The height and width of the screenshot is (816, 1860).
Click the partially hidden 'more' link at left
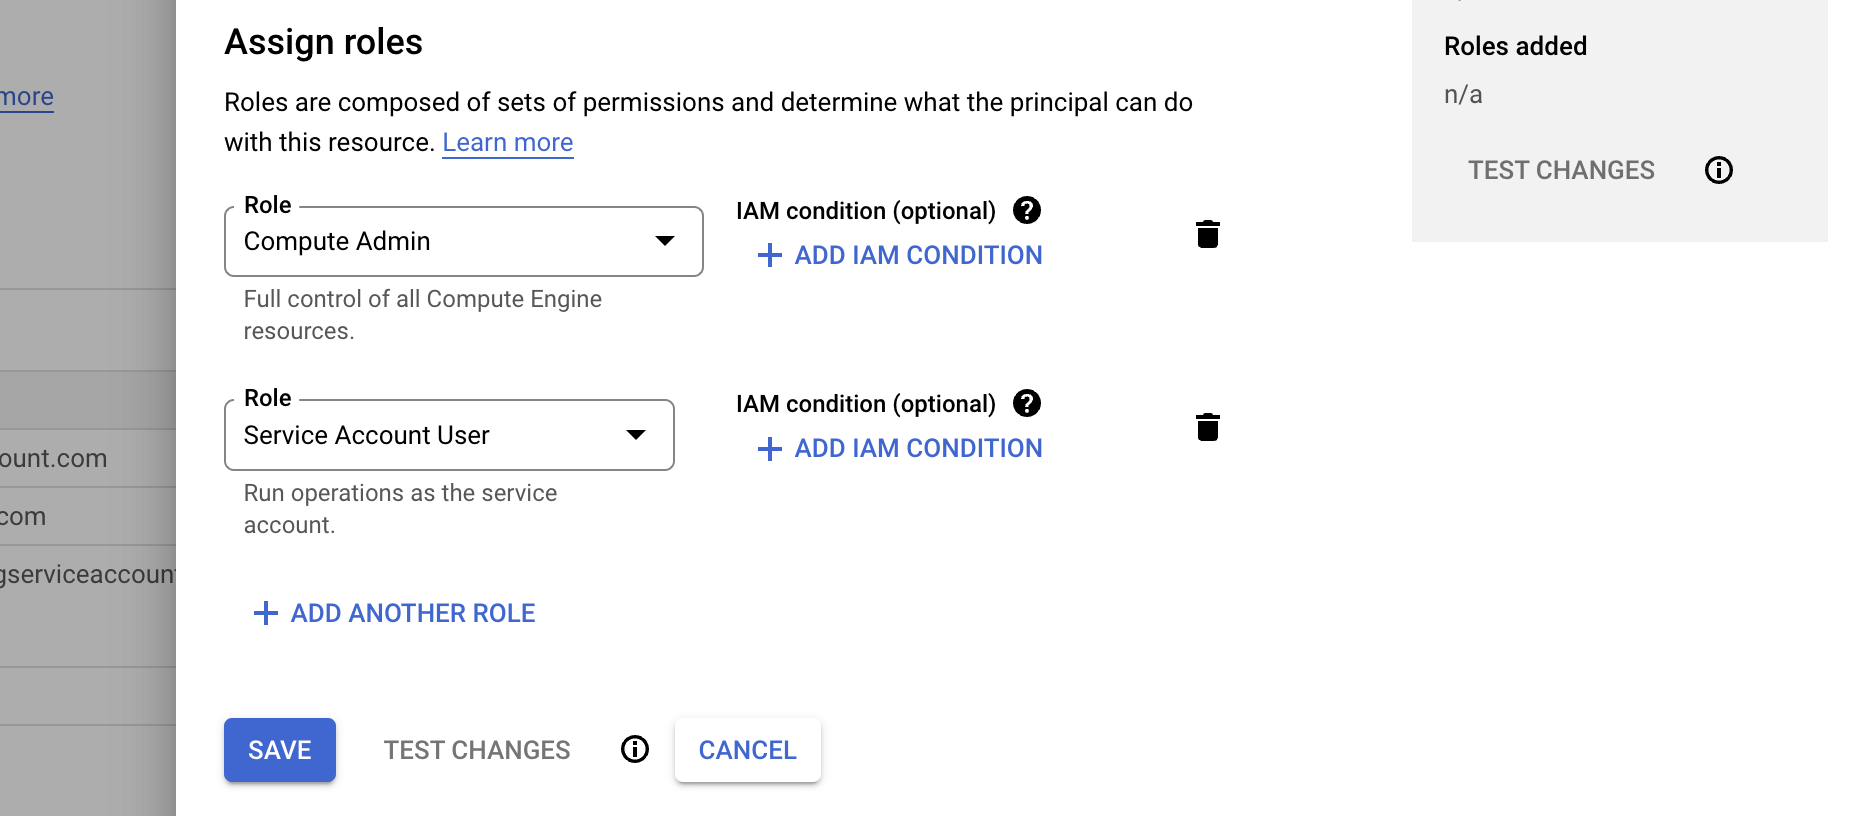pos(27,97)
